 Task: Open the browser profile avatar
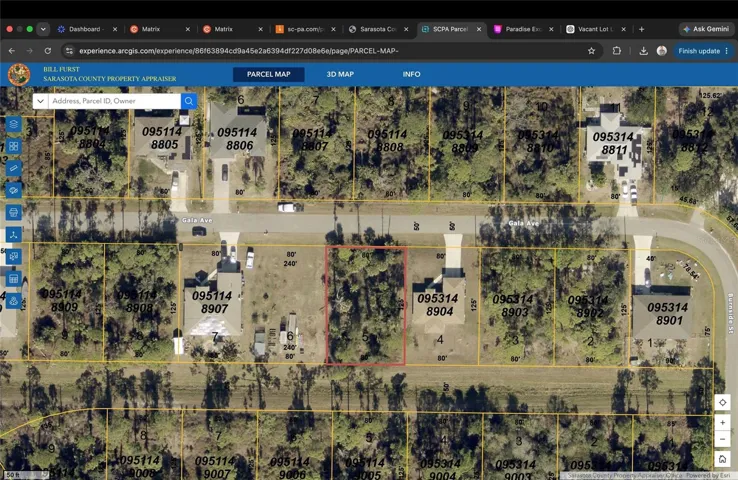pos(662,51)
